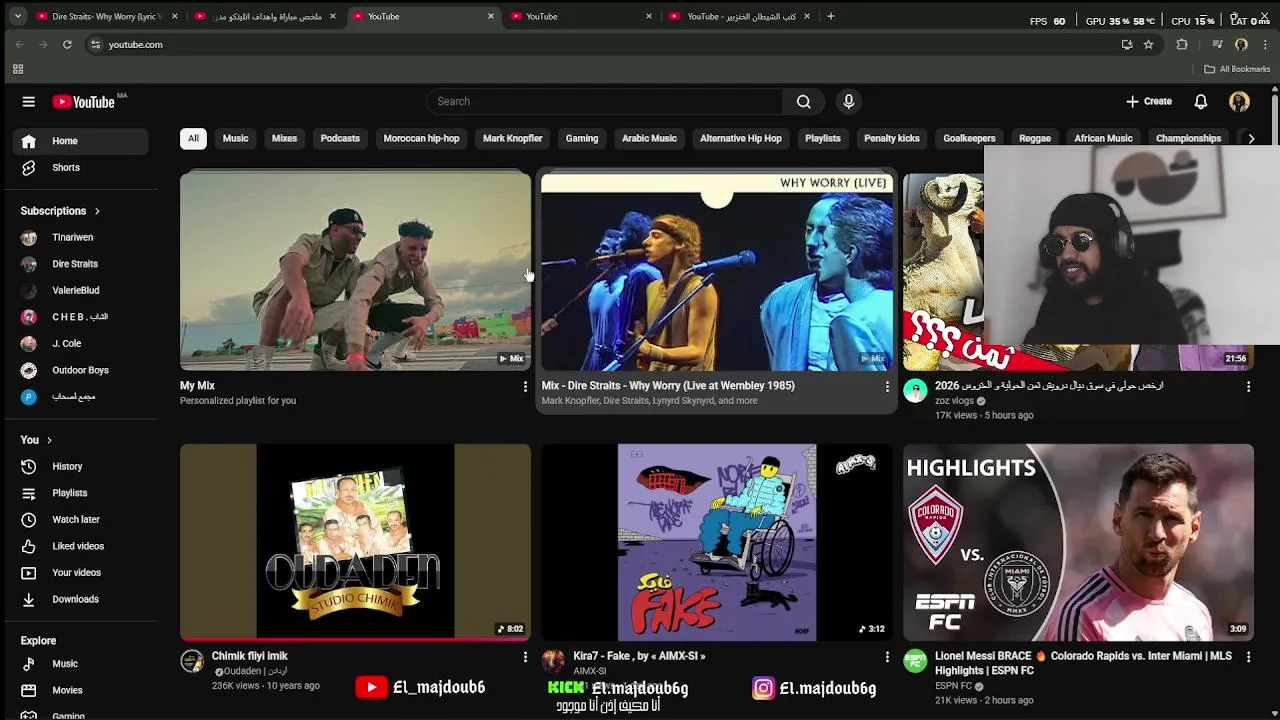Open Tinariwen subscription channel
Screen dimensions: 1280x720
(80, 237)
